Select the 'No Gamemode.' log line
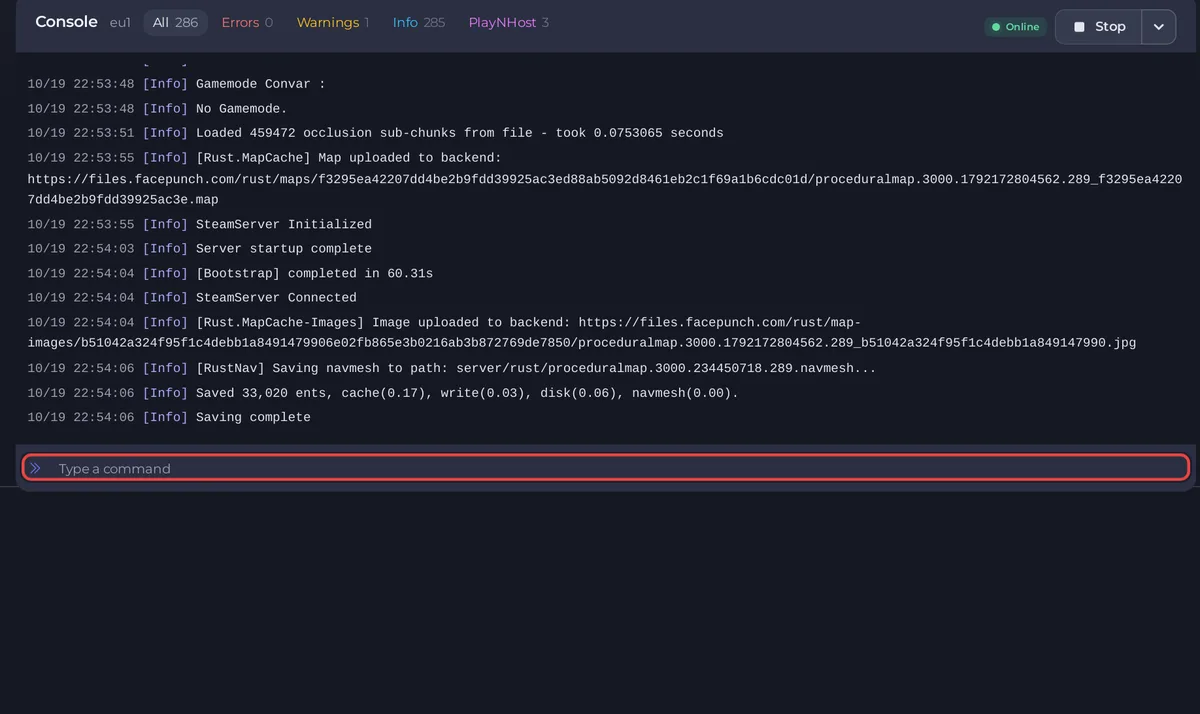Screen dimensions: 1200x714 157,109
